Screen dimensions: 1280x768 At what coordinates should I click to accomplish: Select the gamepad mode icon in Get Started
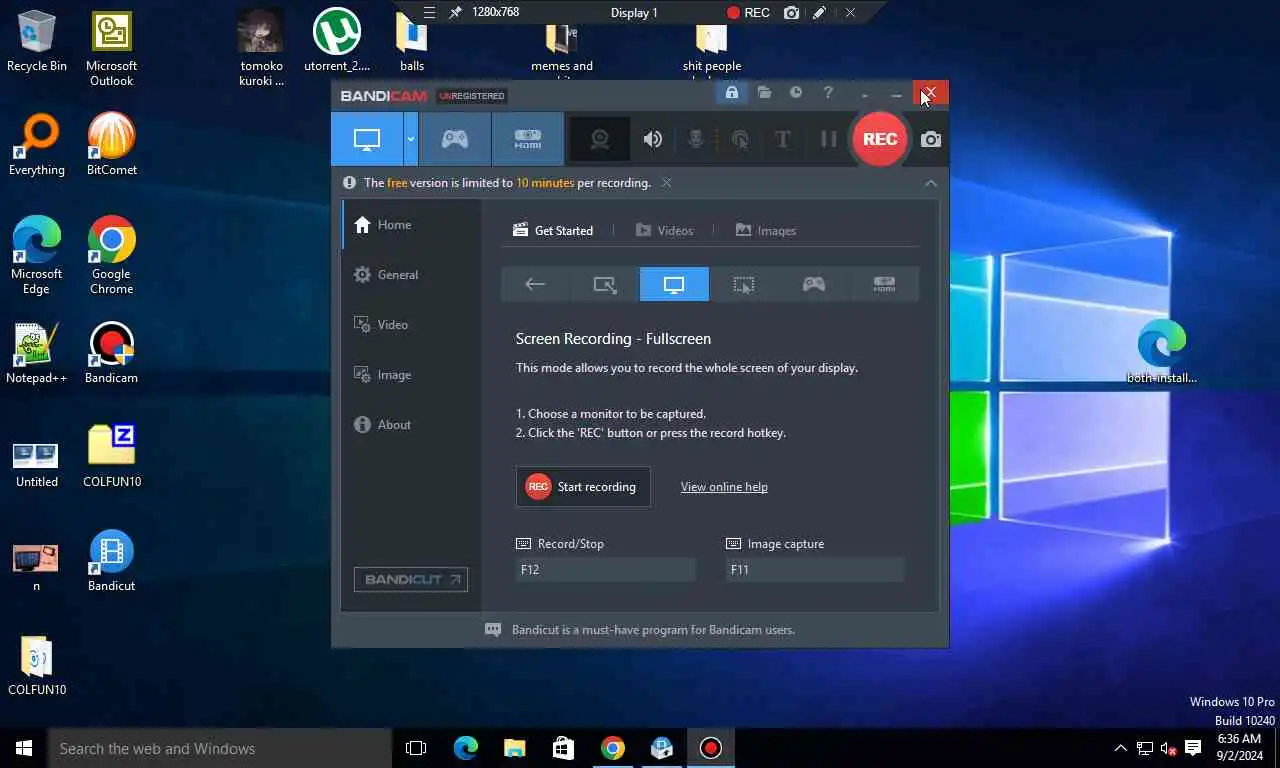tap(814, 284)
